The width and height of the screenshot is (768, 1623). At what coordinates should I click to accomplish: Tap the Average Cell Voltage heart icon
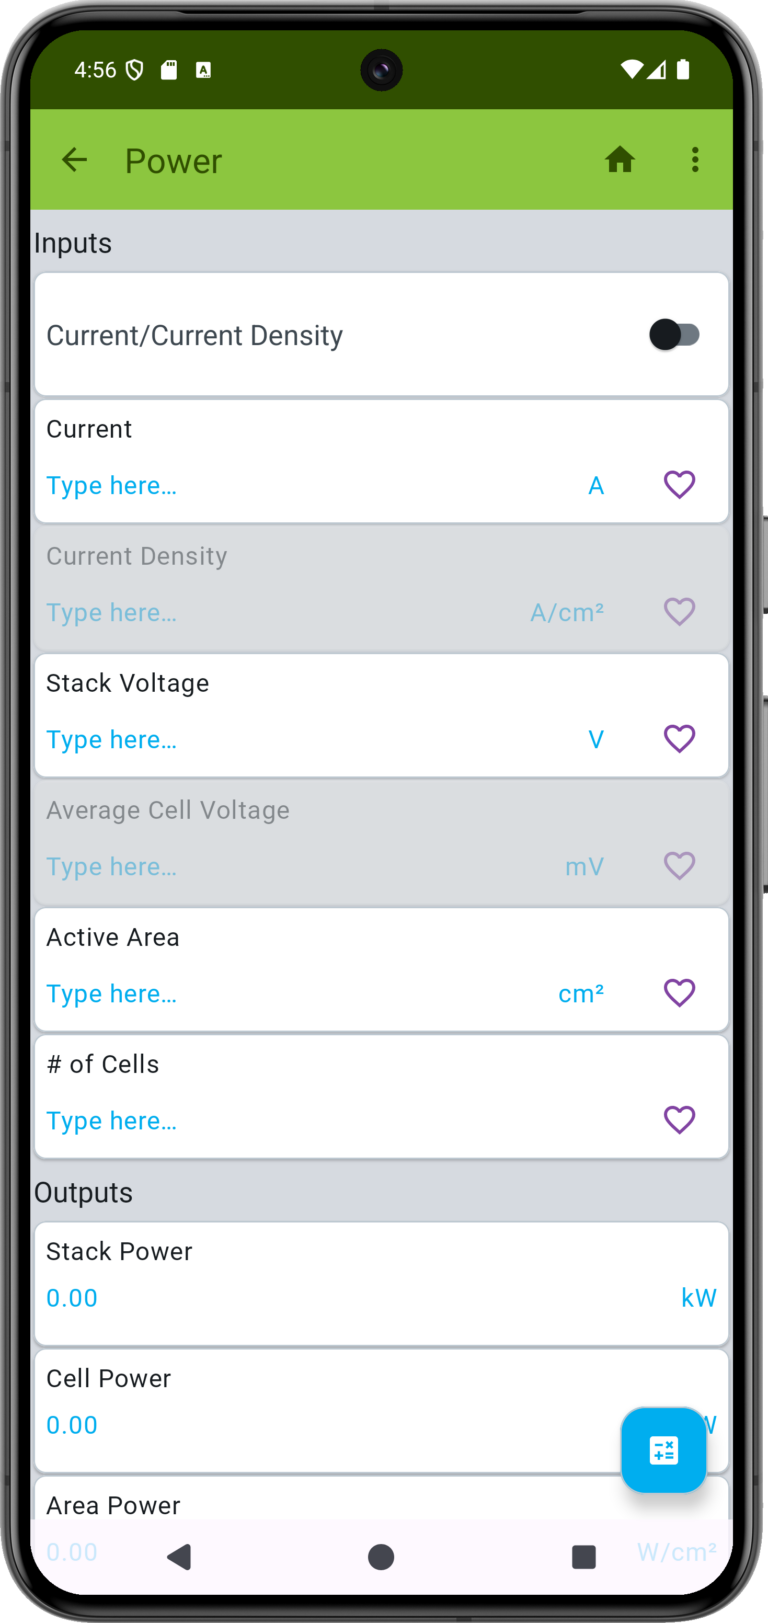click(x=680, y=866)
